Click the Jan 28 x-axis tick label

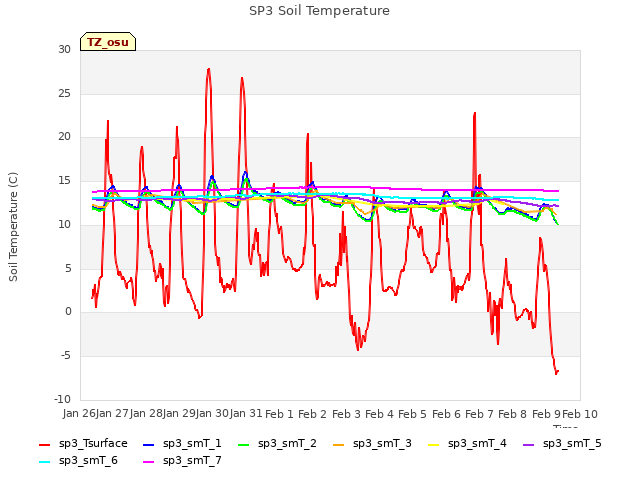tap(146, 413)
